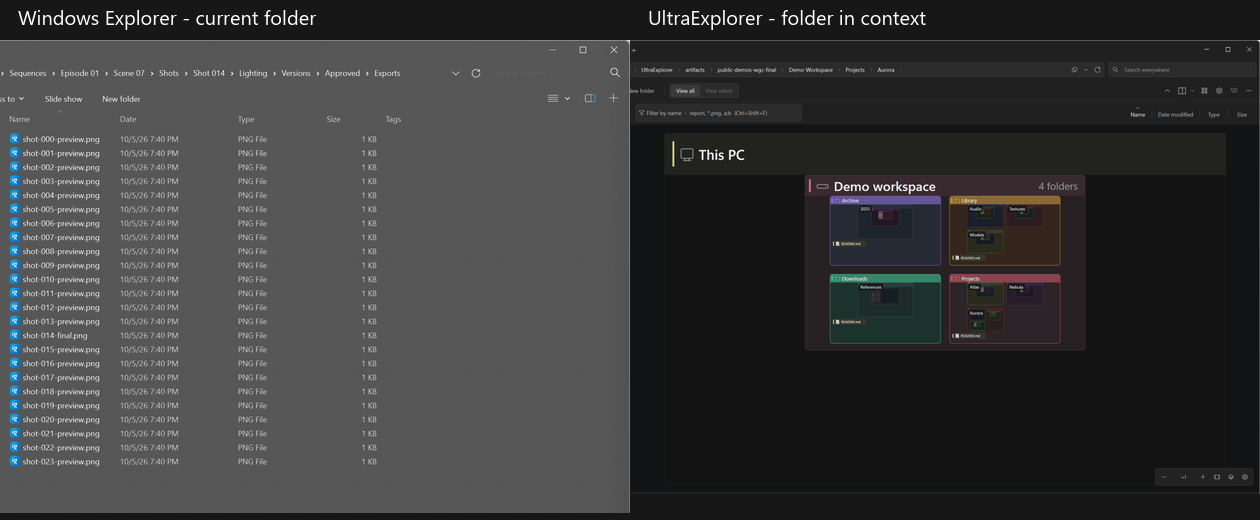Click the fit-to-screen icon in zoom bar
1260x520 pixels.
[x=1217, y=477]
